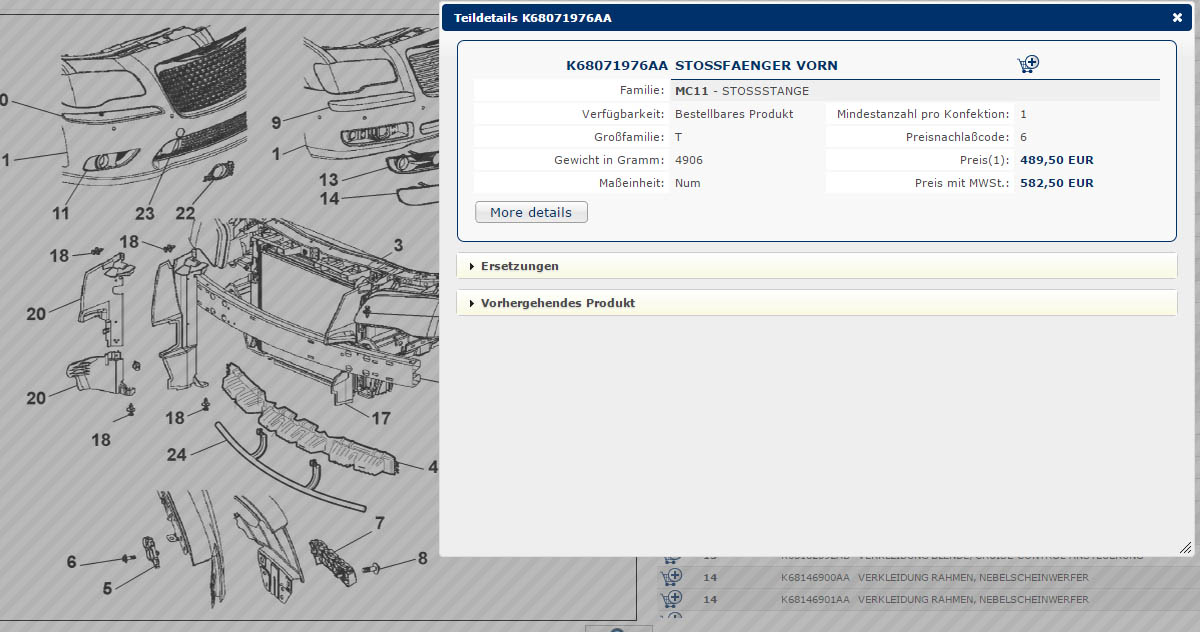The height and width of the screenshot is (632, 1200).
Task: Select callout number 22 fog lamp bezel
Action: click(x=185, y=213)
